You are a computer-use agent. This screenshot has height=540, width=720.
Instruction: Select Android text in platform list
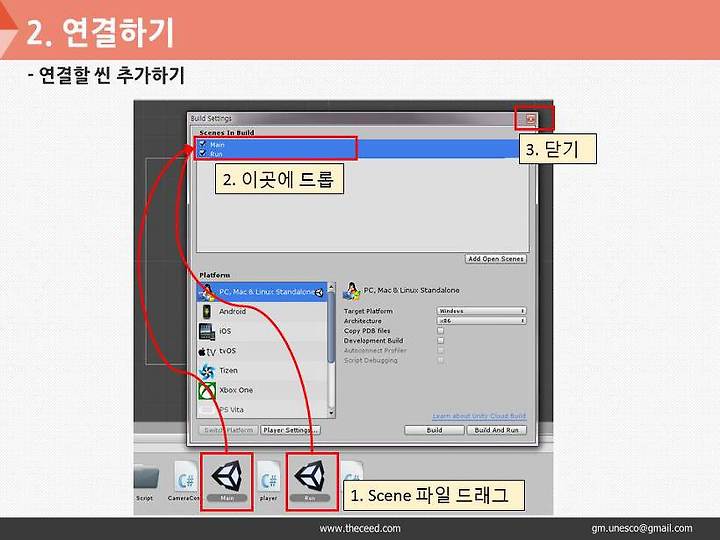point(232,311)
